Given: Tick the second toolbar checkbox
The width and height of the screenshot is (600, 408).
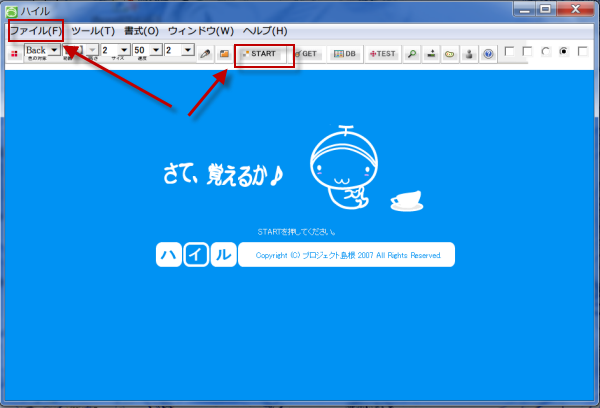Looking at the screenshot, I should (528, 51).
